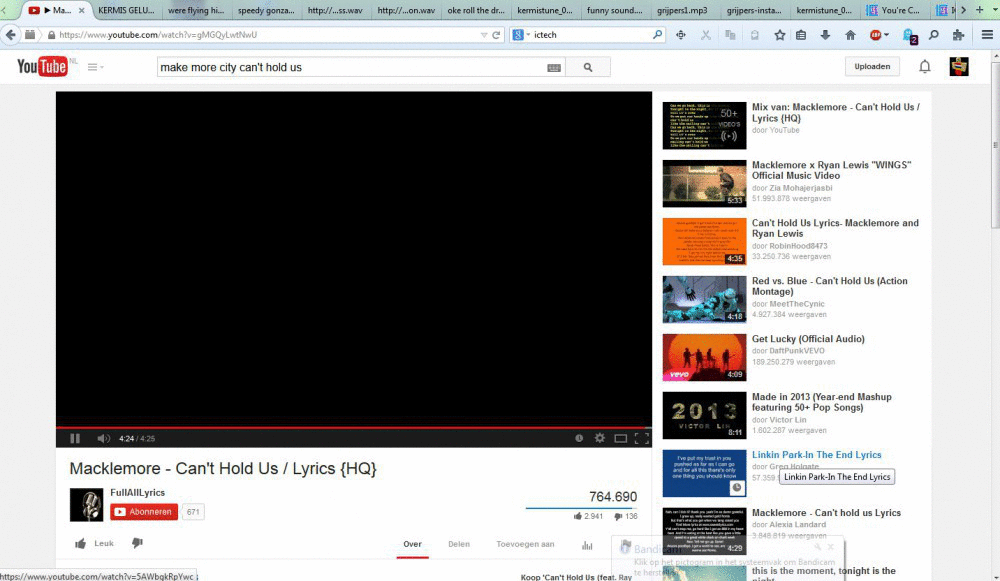Like the video with Leuk
1000x581 pixels.
[x=94, y=544]
